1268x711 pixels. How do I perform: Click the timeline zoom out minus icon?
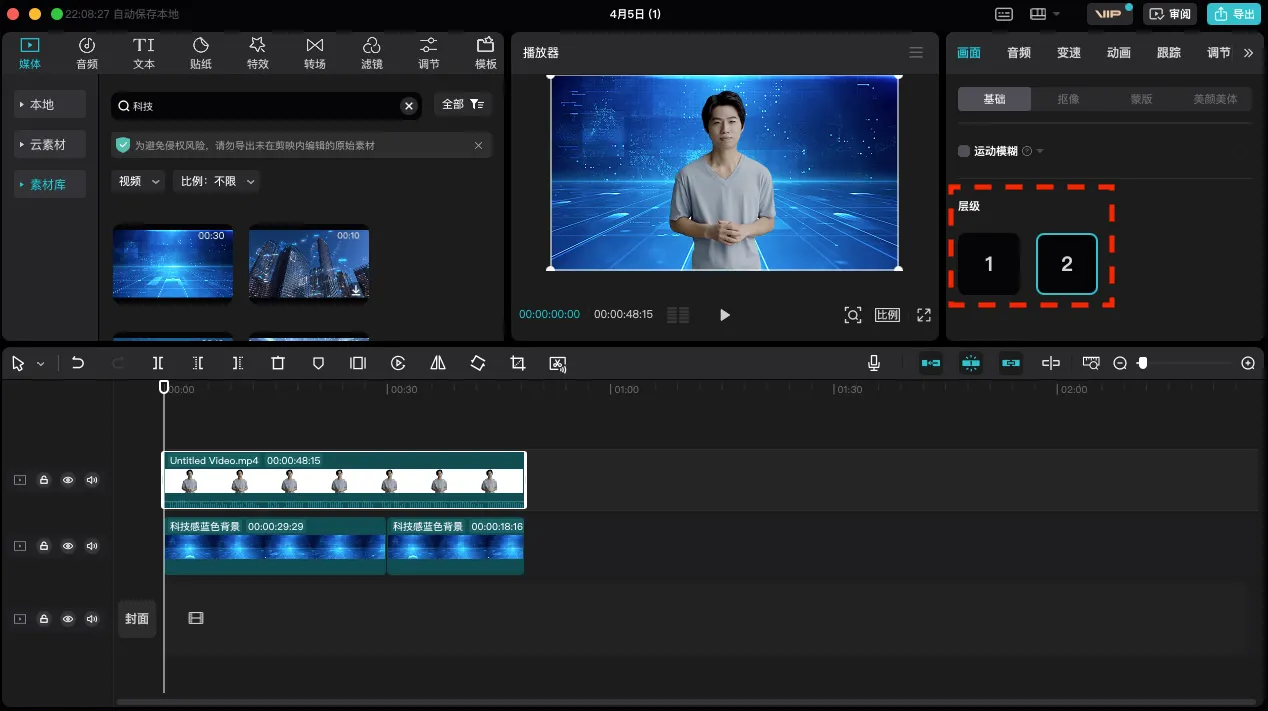(1120, 364)
